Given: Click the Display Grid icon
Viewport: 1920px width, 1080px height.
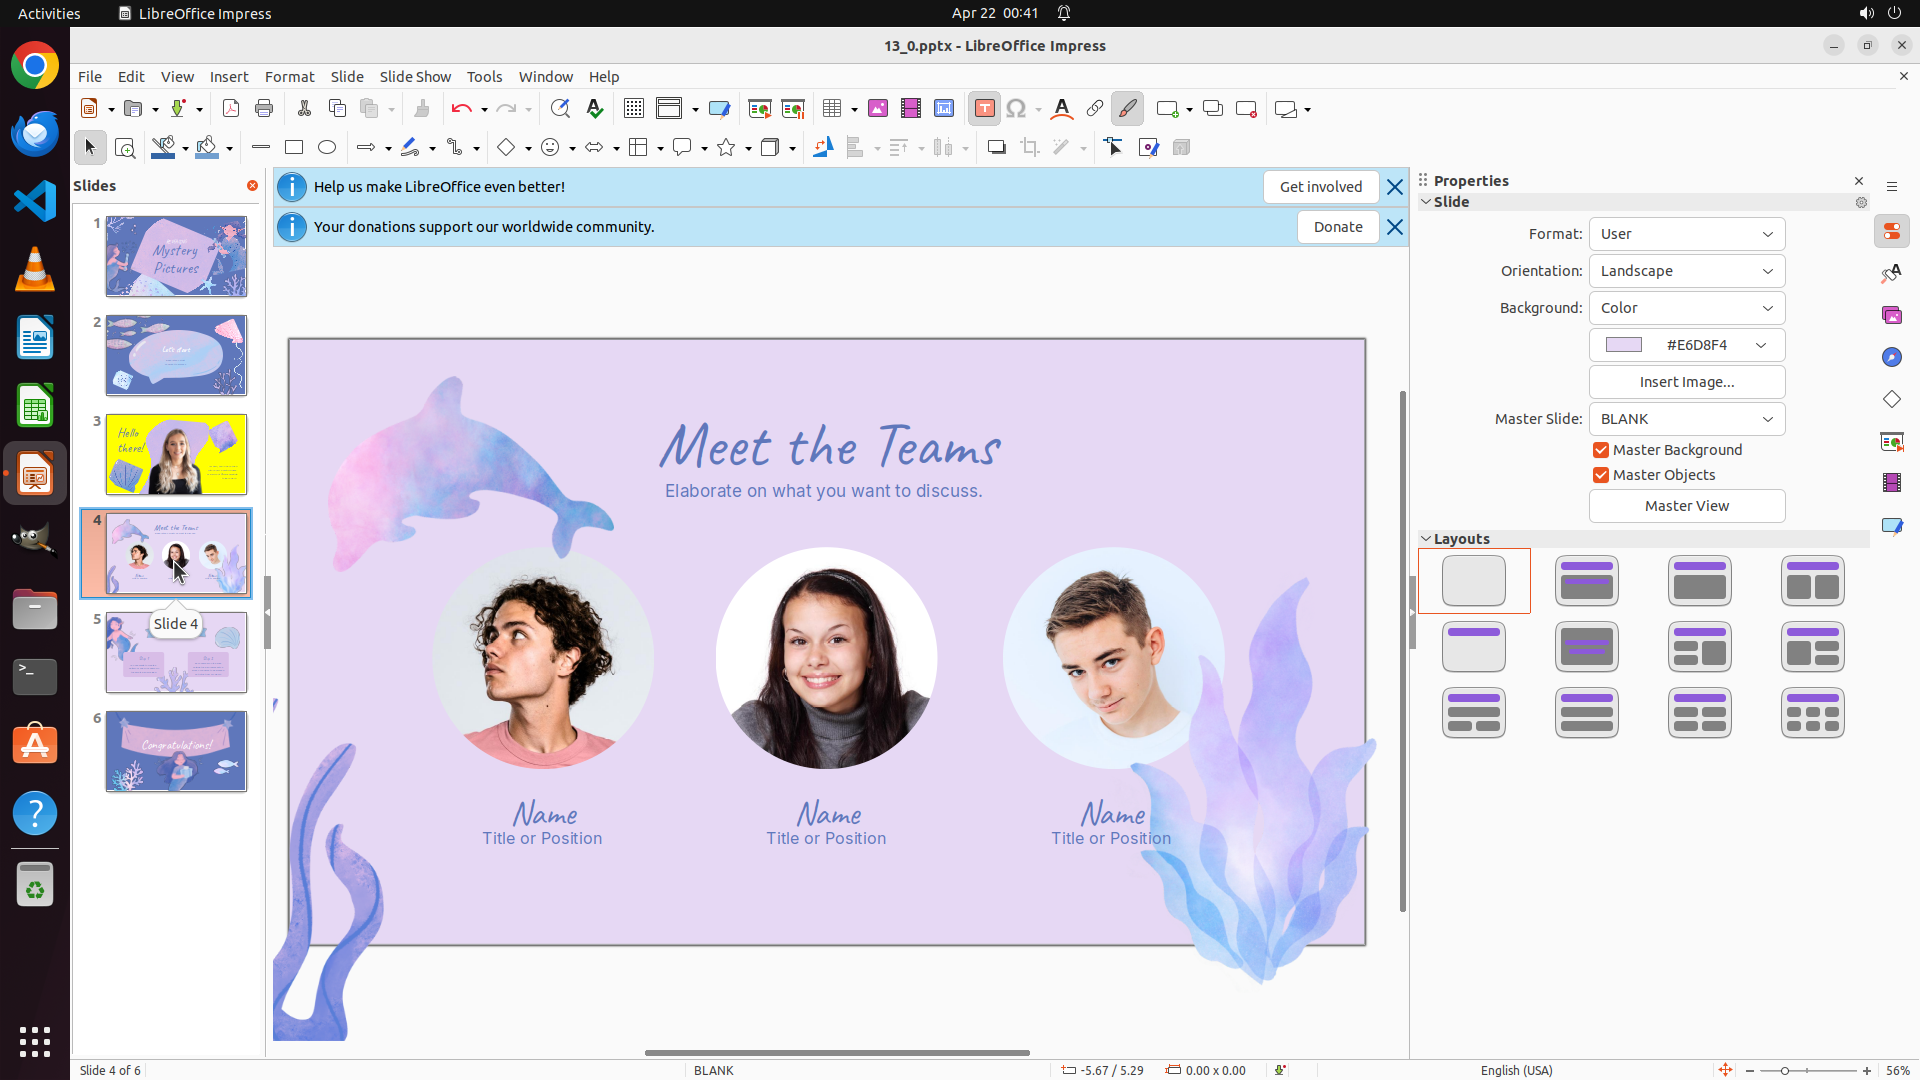Looking at the screenshot, I should pyautogui.click(x=633, y=109).
